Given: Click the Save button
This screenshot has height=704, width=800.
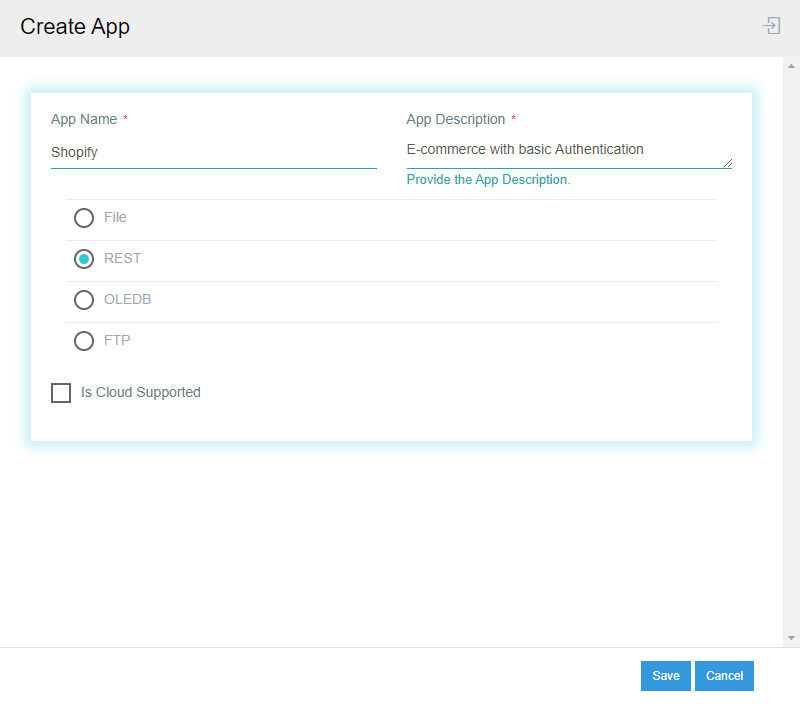Looking at the screenshot, I should pyautogui.click(x=665, y=675).
